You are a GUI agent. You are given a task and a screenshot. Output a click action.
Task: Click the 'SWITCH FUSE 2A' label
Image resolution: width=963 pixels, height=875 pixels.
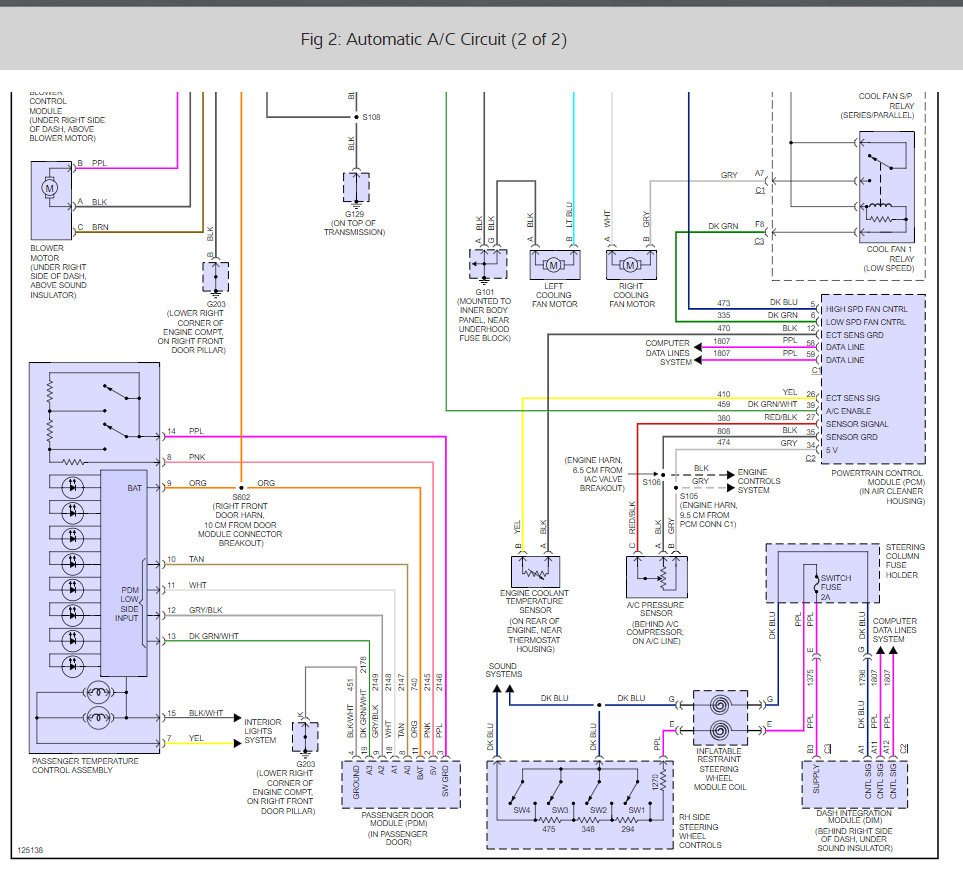pos(836,588)
